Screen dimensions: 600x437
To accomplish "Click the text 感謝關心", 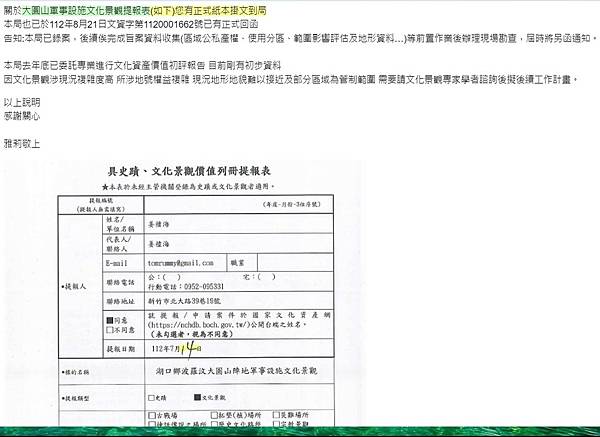I will [22, 116].
